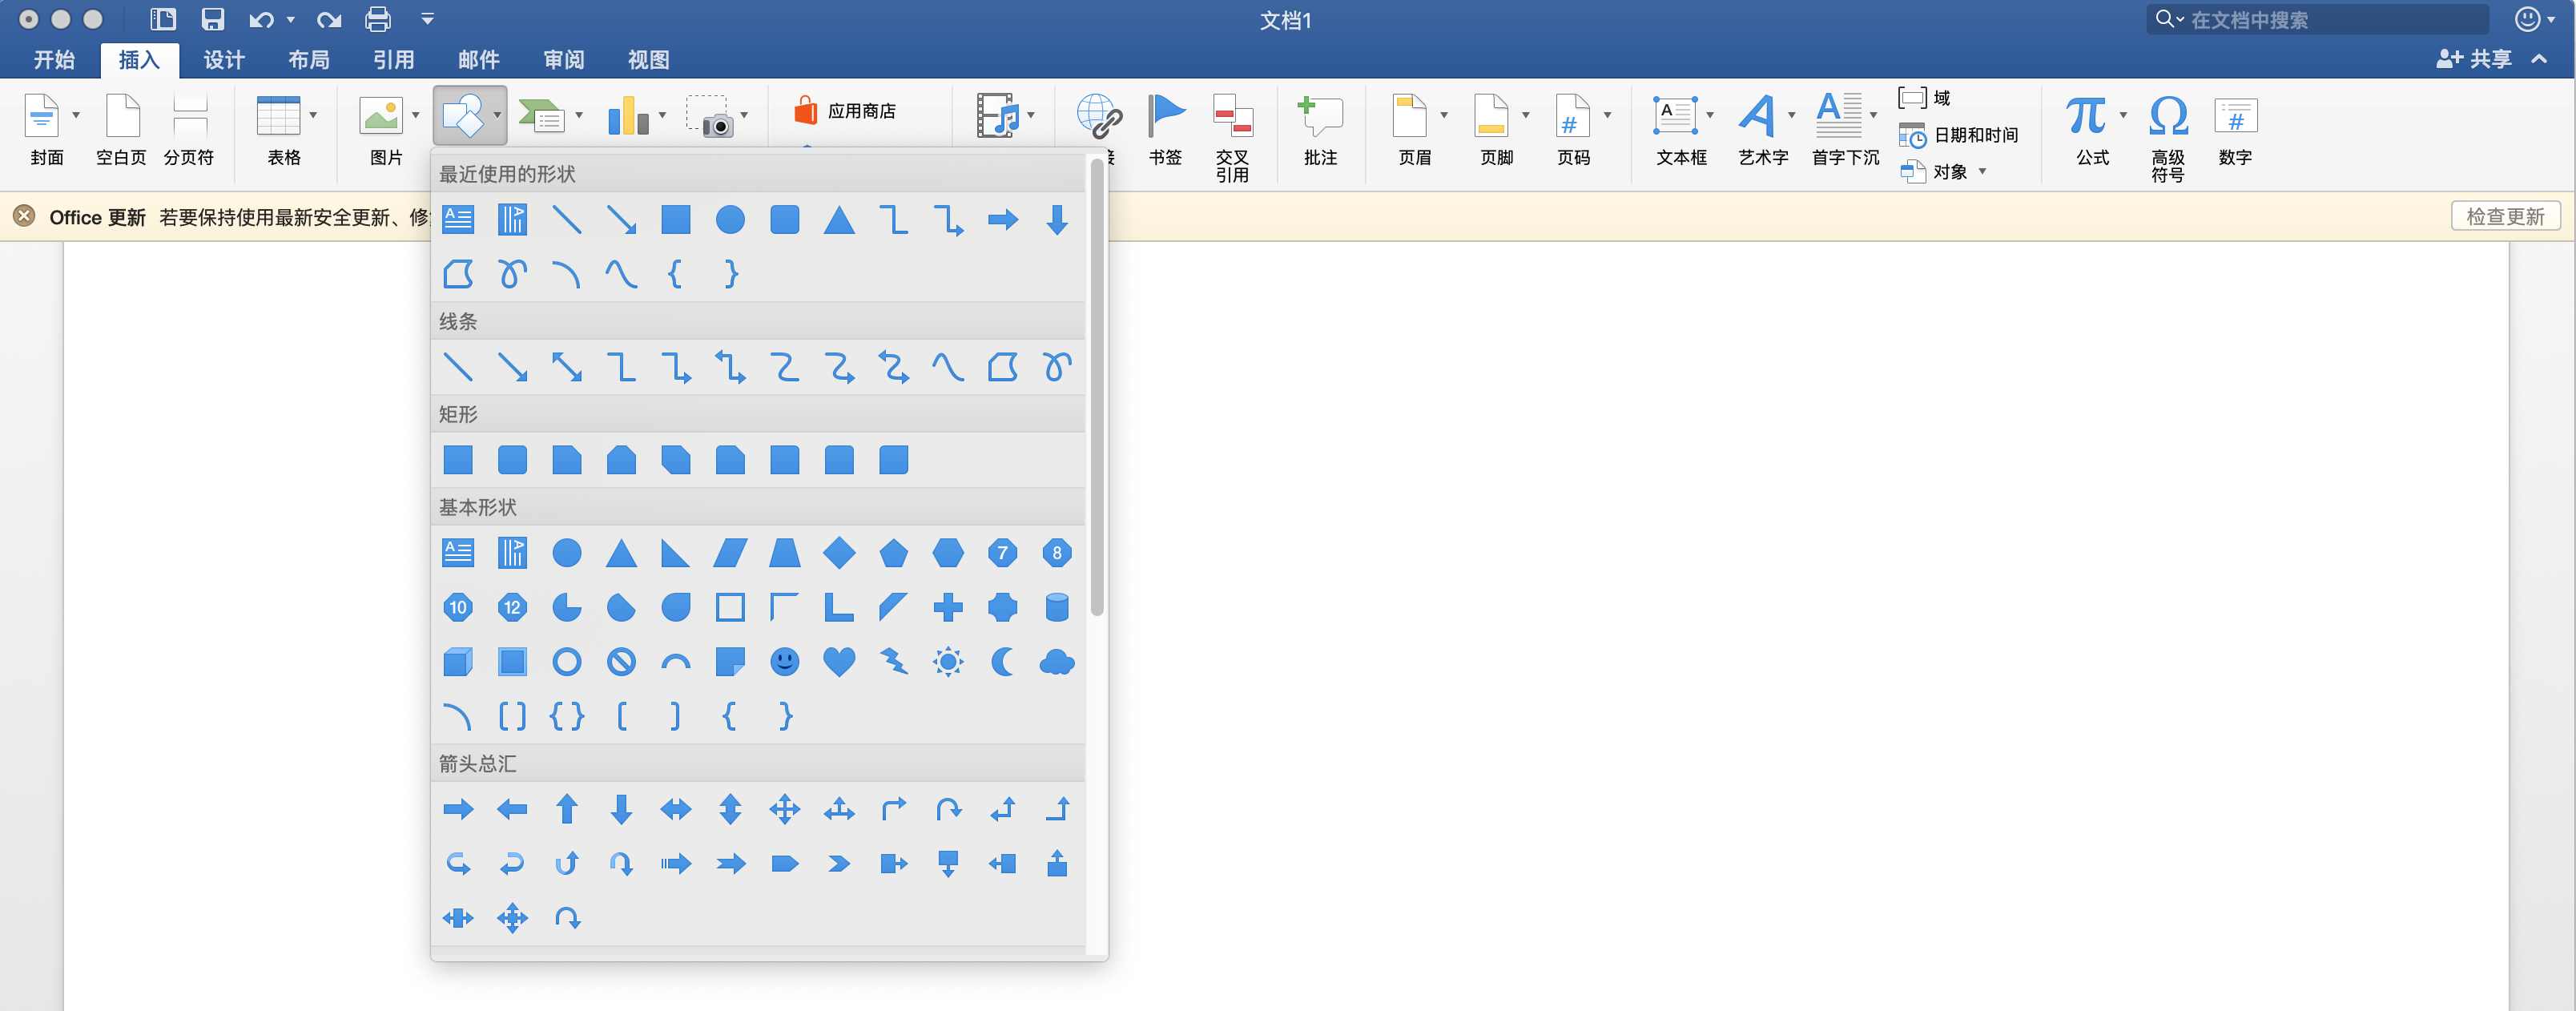Click the page number (页码) icon

point(1573,116)
